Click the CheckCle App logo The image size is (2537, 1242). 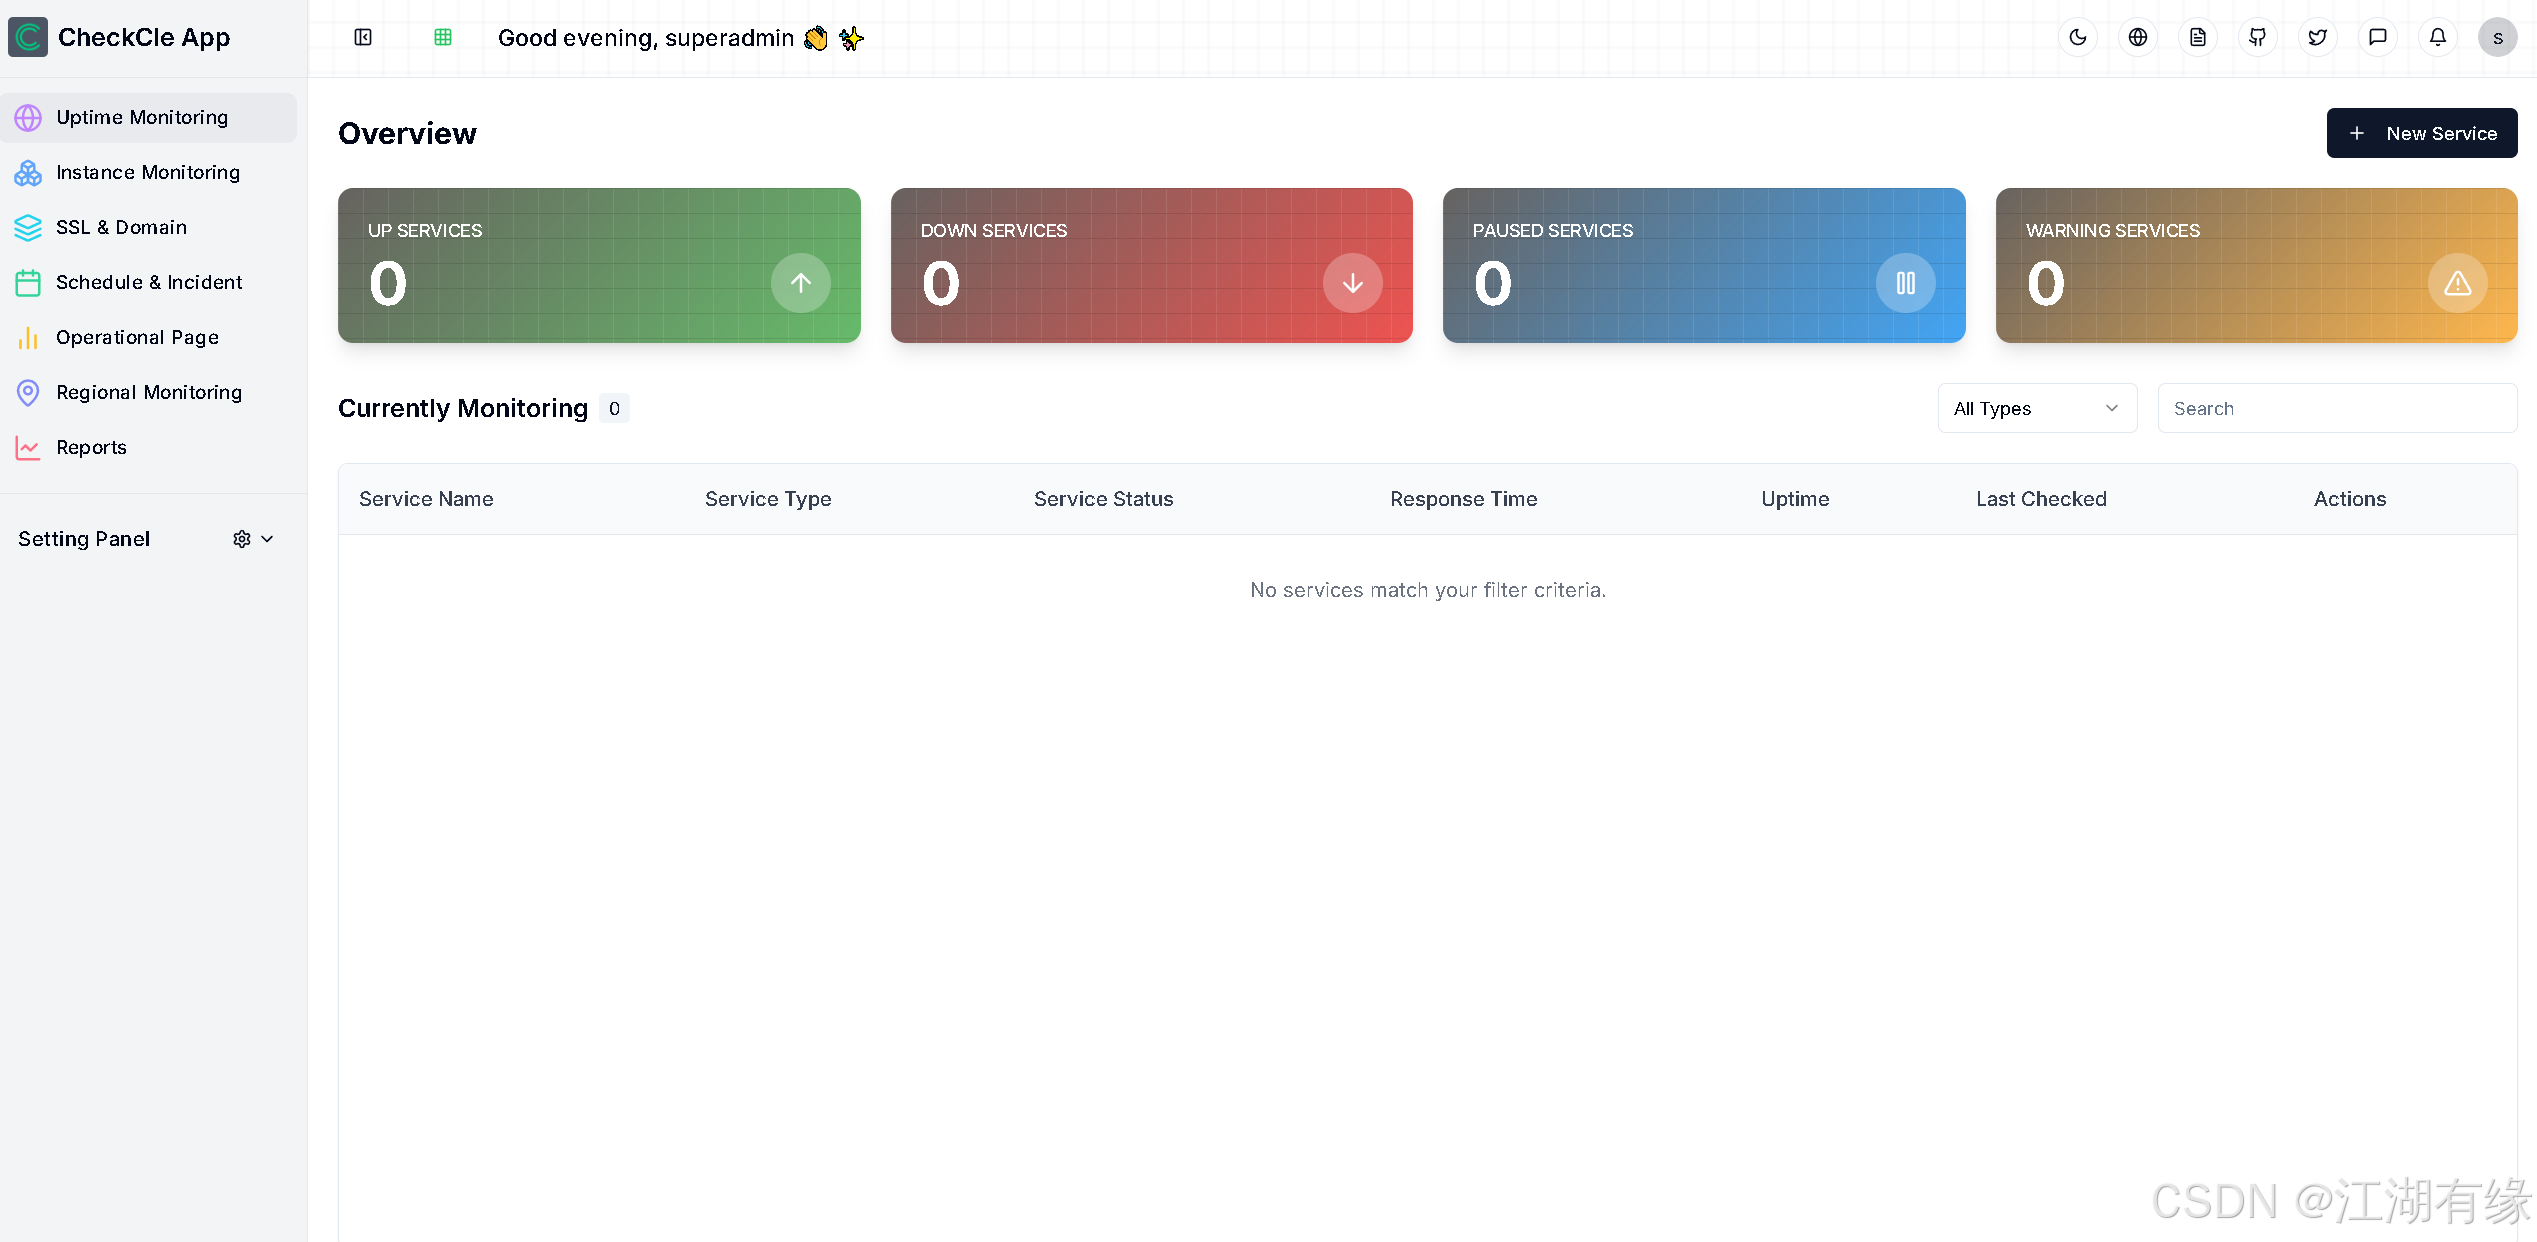28,38
